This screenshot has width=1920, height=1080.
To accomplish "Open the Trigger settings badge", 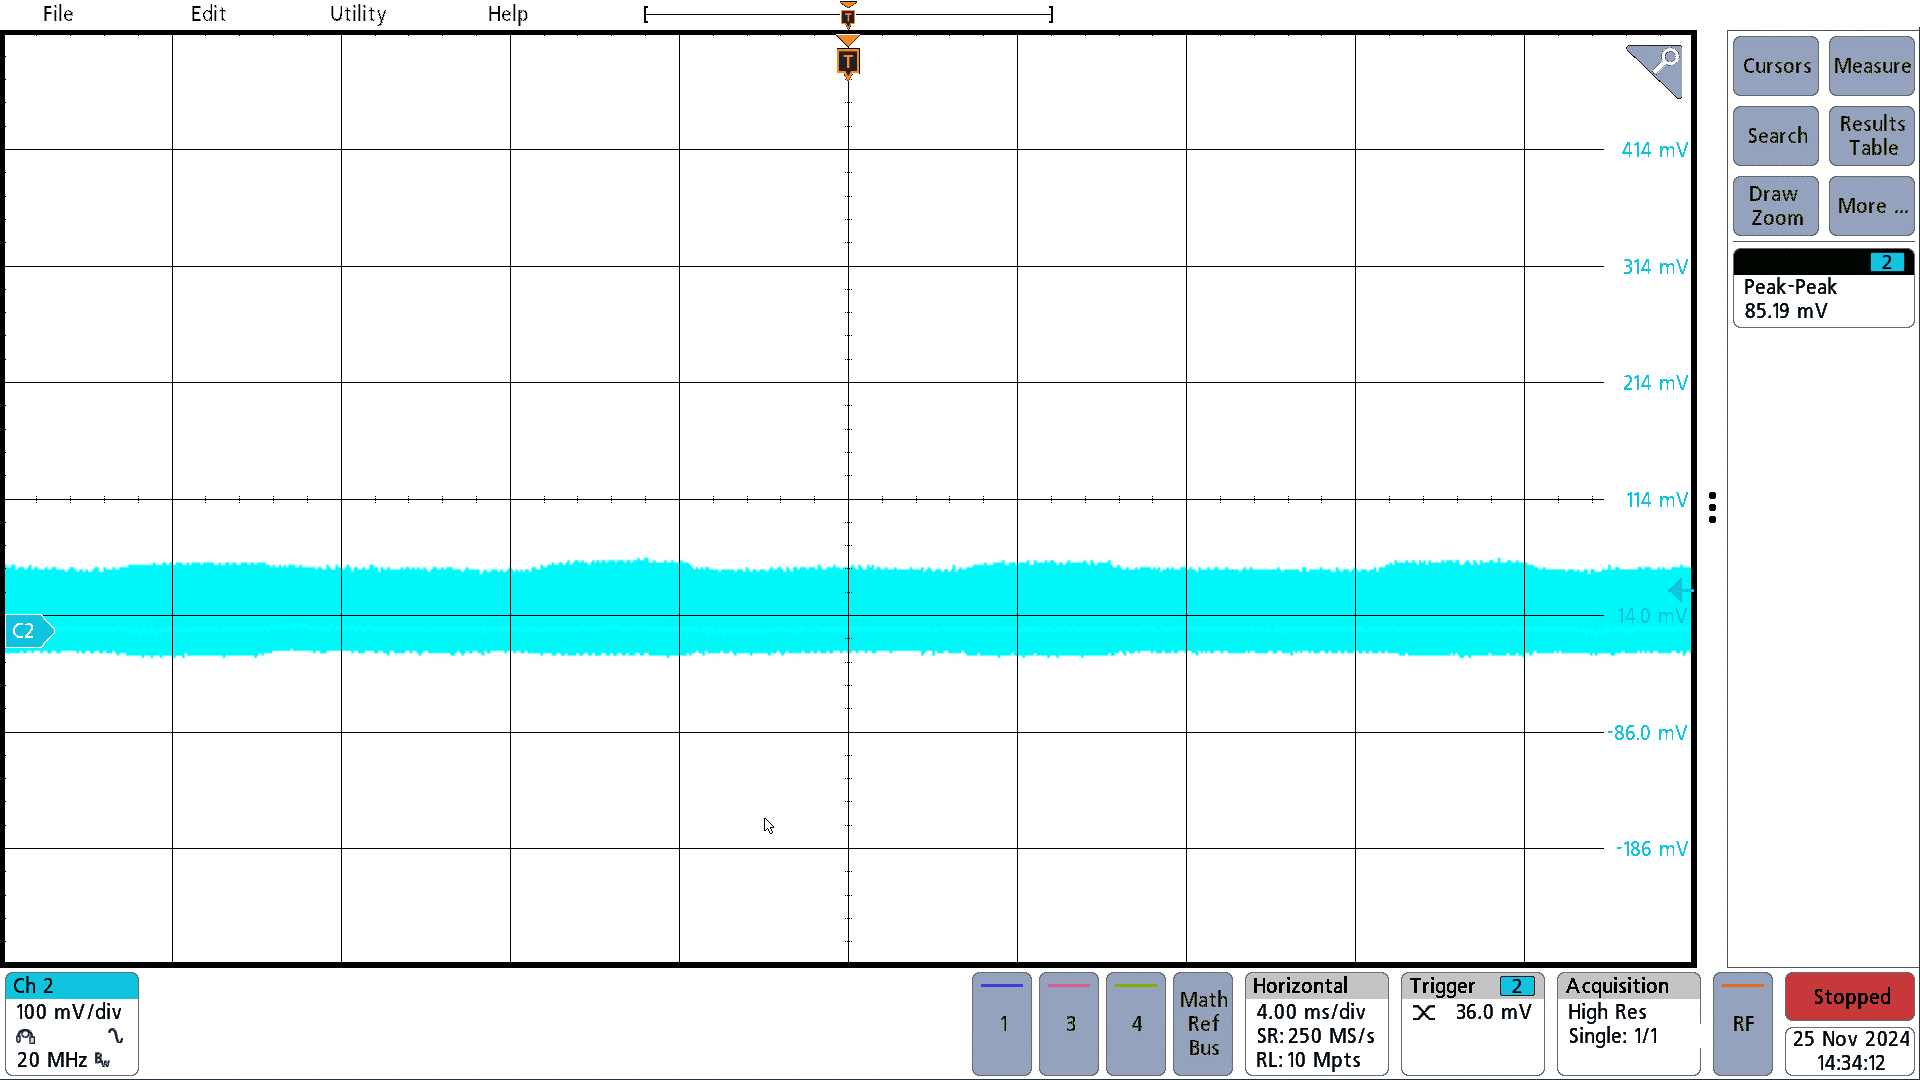I will pos(1473,1024).
